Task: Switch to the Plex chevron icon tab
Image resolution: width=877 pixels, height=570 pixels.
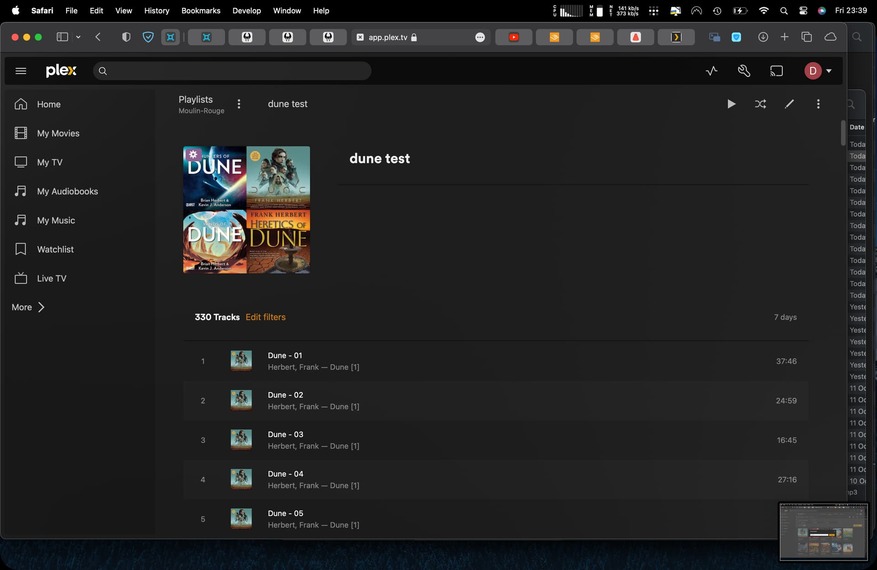Action: [x=676, y=37]
